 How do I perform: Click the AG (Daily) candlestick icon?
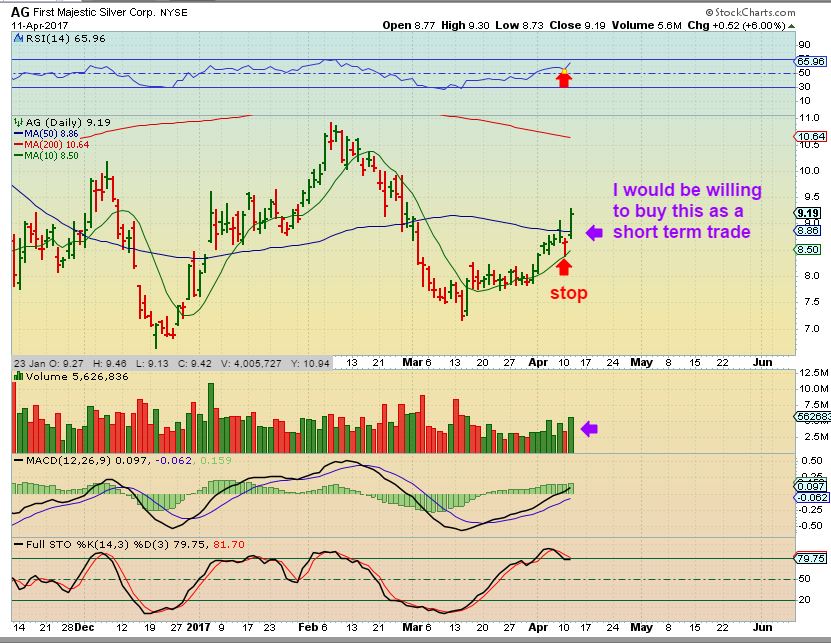click(x=19, y=122)
